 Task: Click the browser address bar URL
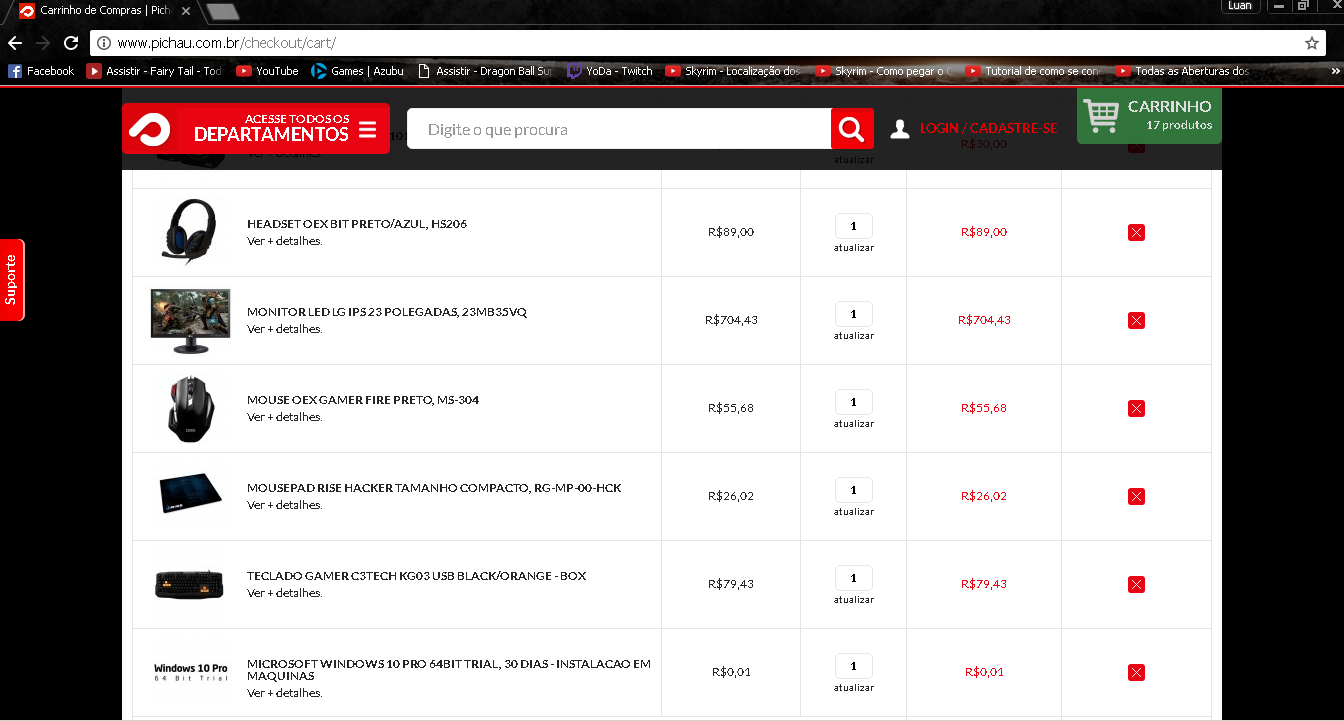click(x=226, y=43)
